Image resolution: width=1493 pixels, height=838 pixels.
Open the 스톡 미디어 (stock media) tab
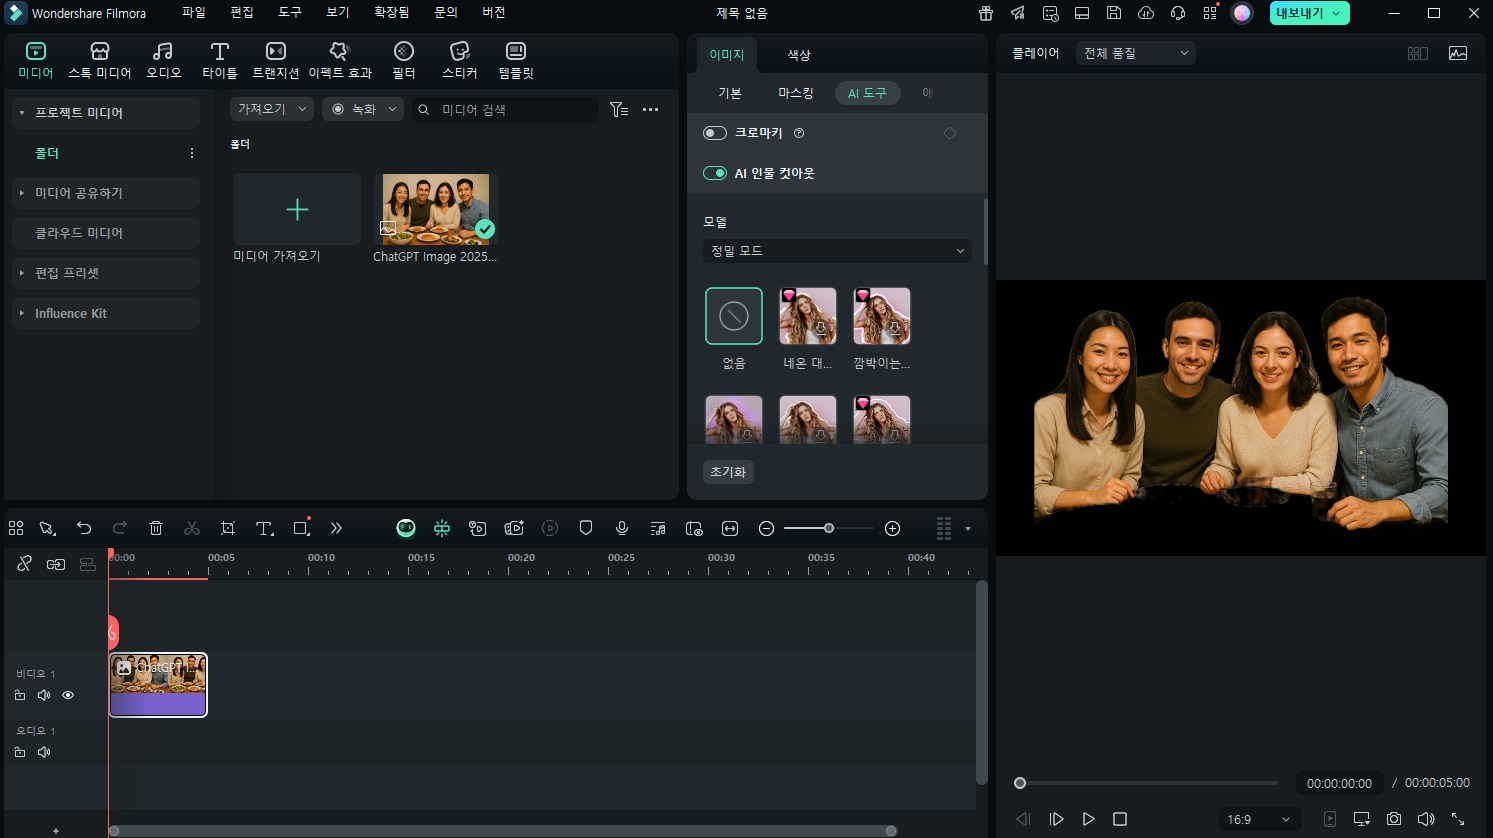[x=100, y=60]
